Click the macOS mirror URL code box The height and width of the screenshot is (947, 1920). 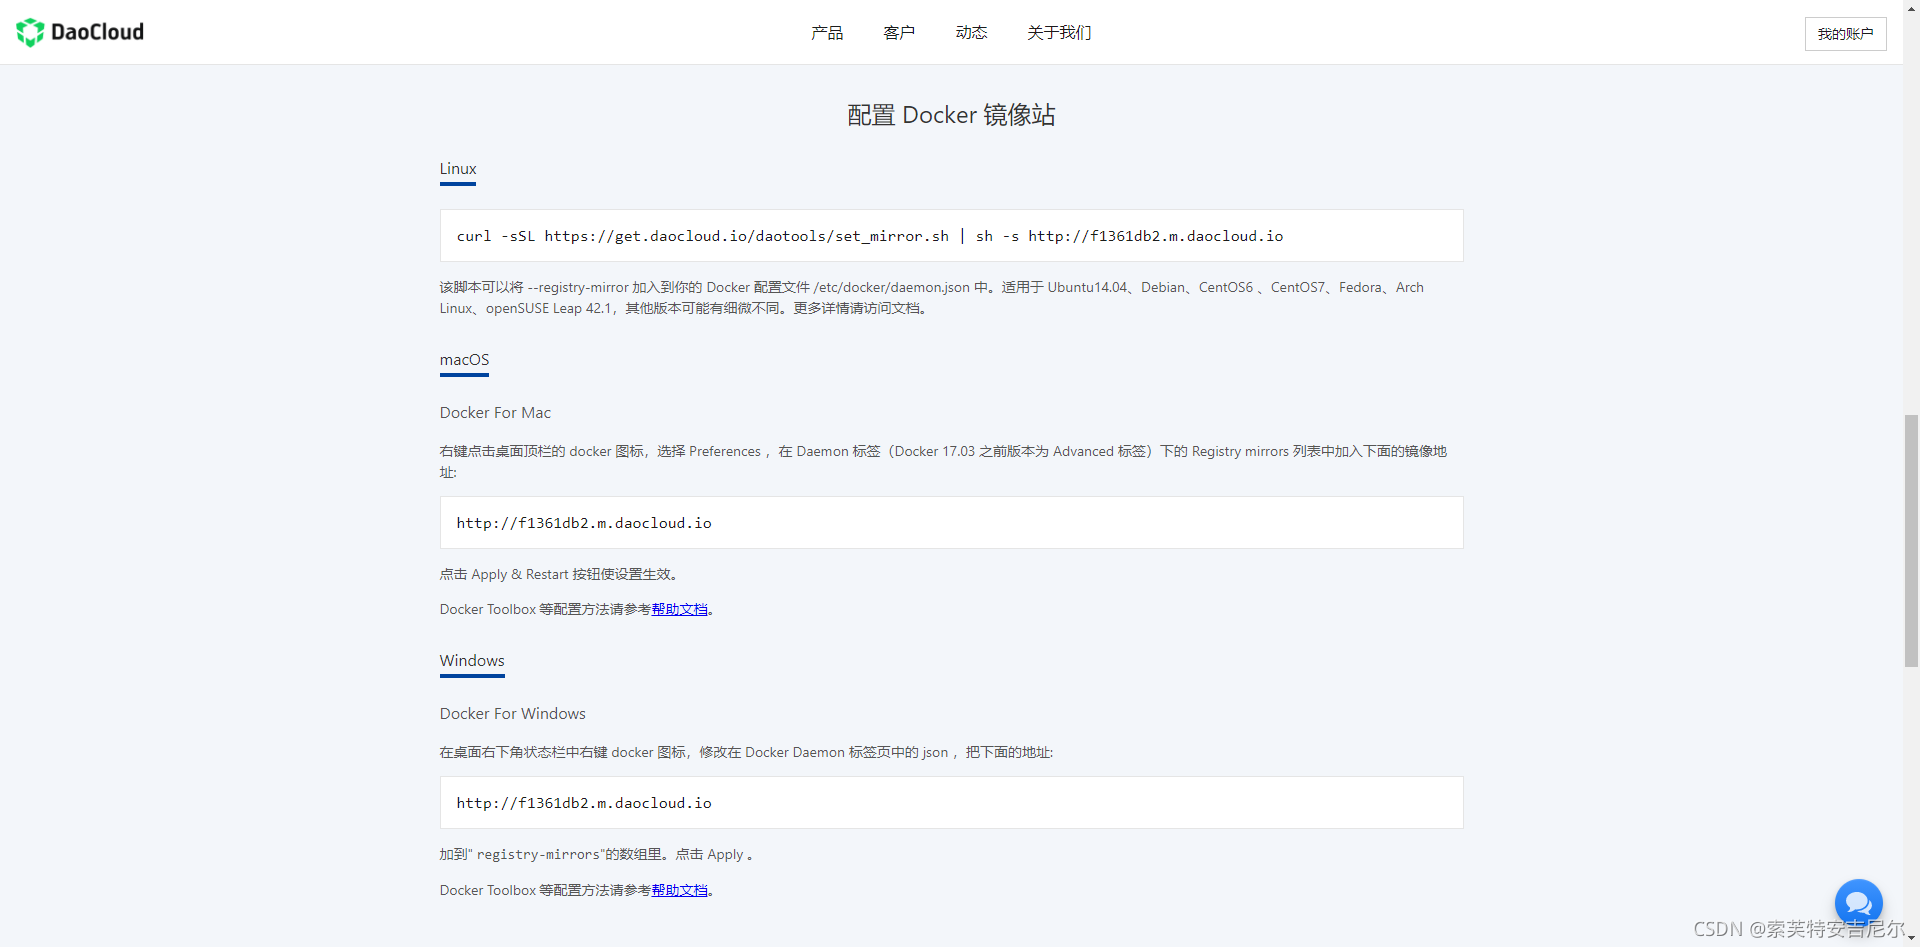[951, 523]
